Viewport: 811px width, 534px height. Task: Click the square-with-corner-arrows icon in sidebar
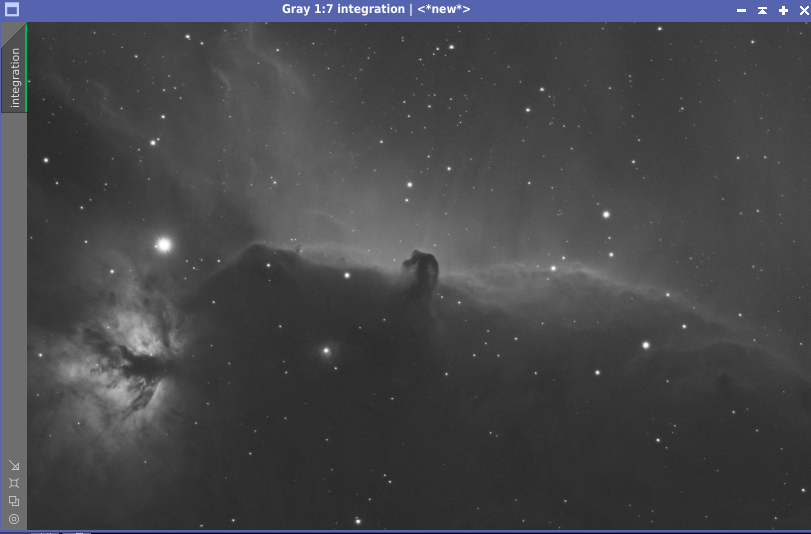(x=14, y=483)
